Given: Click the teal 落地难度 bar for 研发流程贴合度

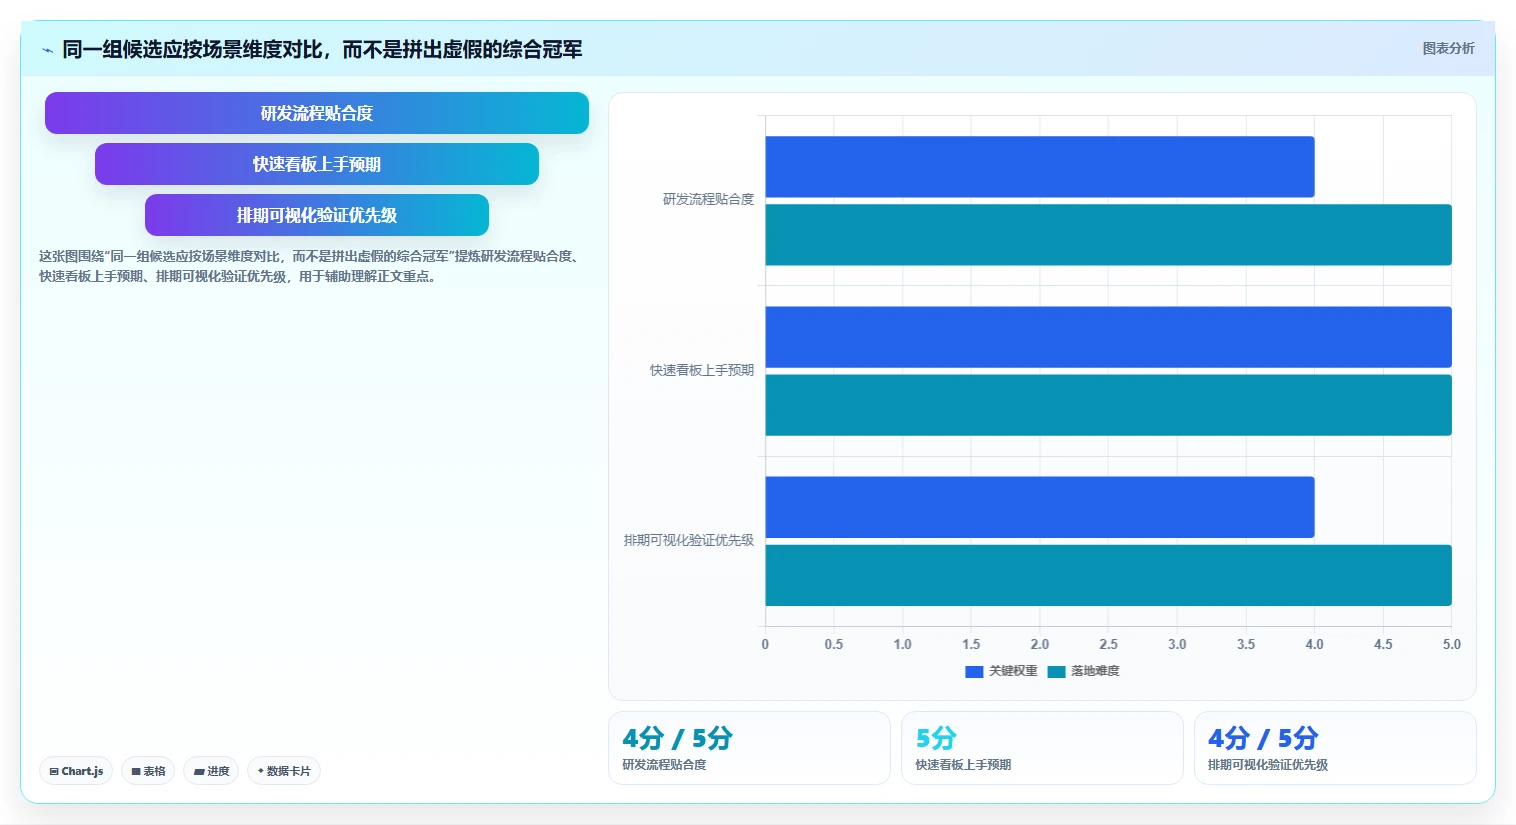Looking at the screenshot, I should point(1109,235).
